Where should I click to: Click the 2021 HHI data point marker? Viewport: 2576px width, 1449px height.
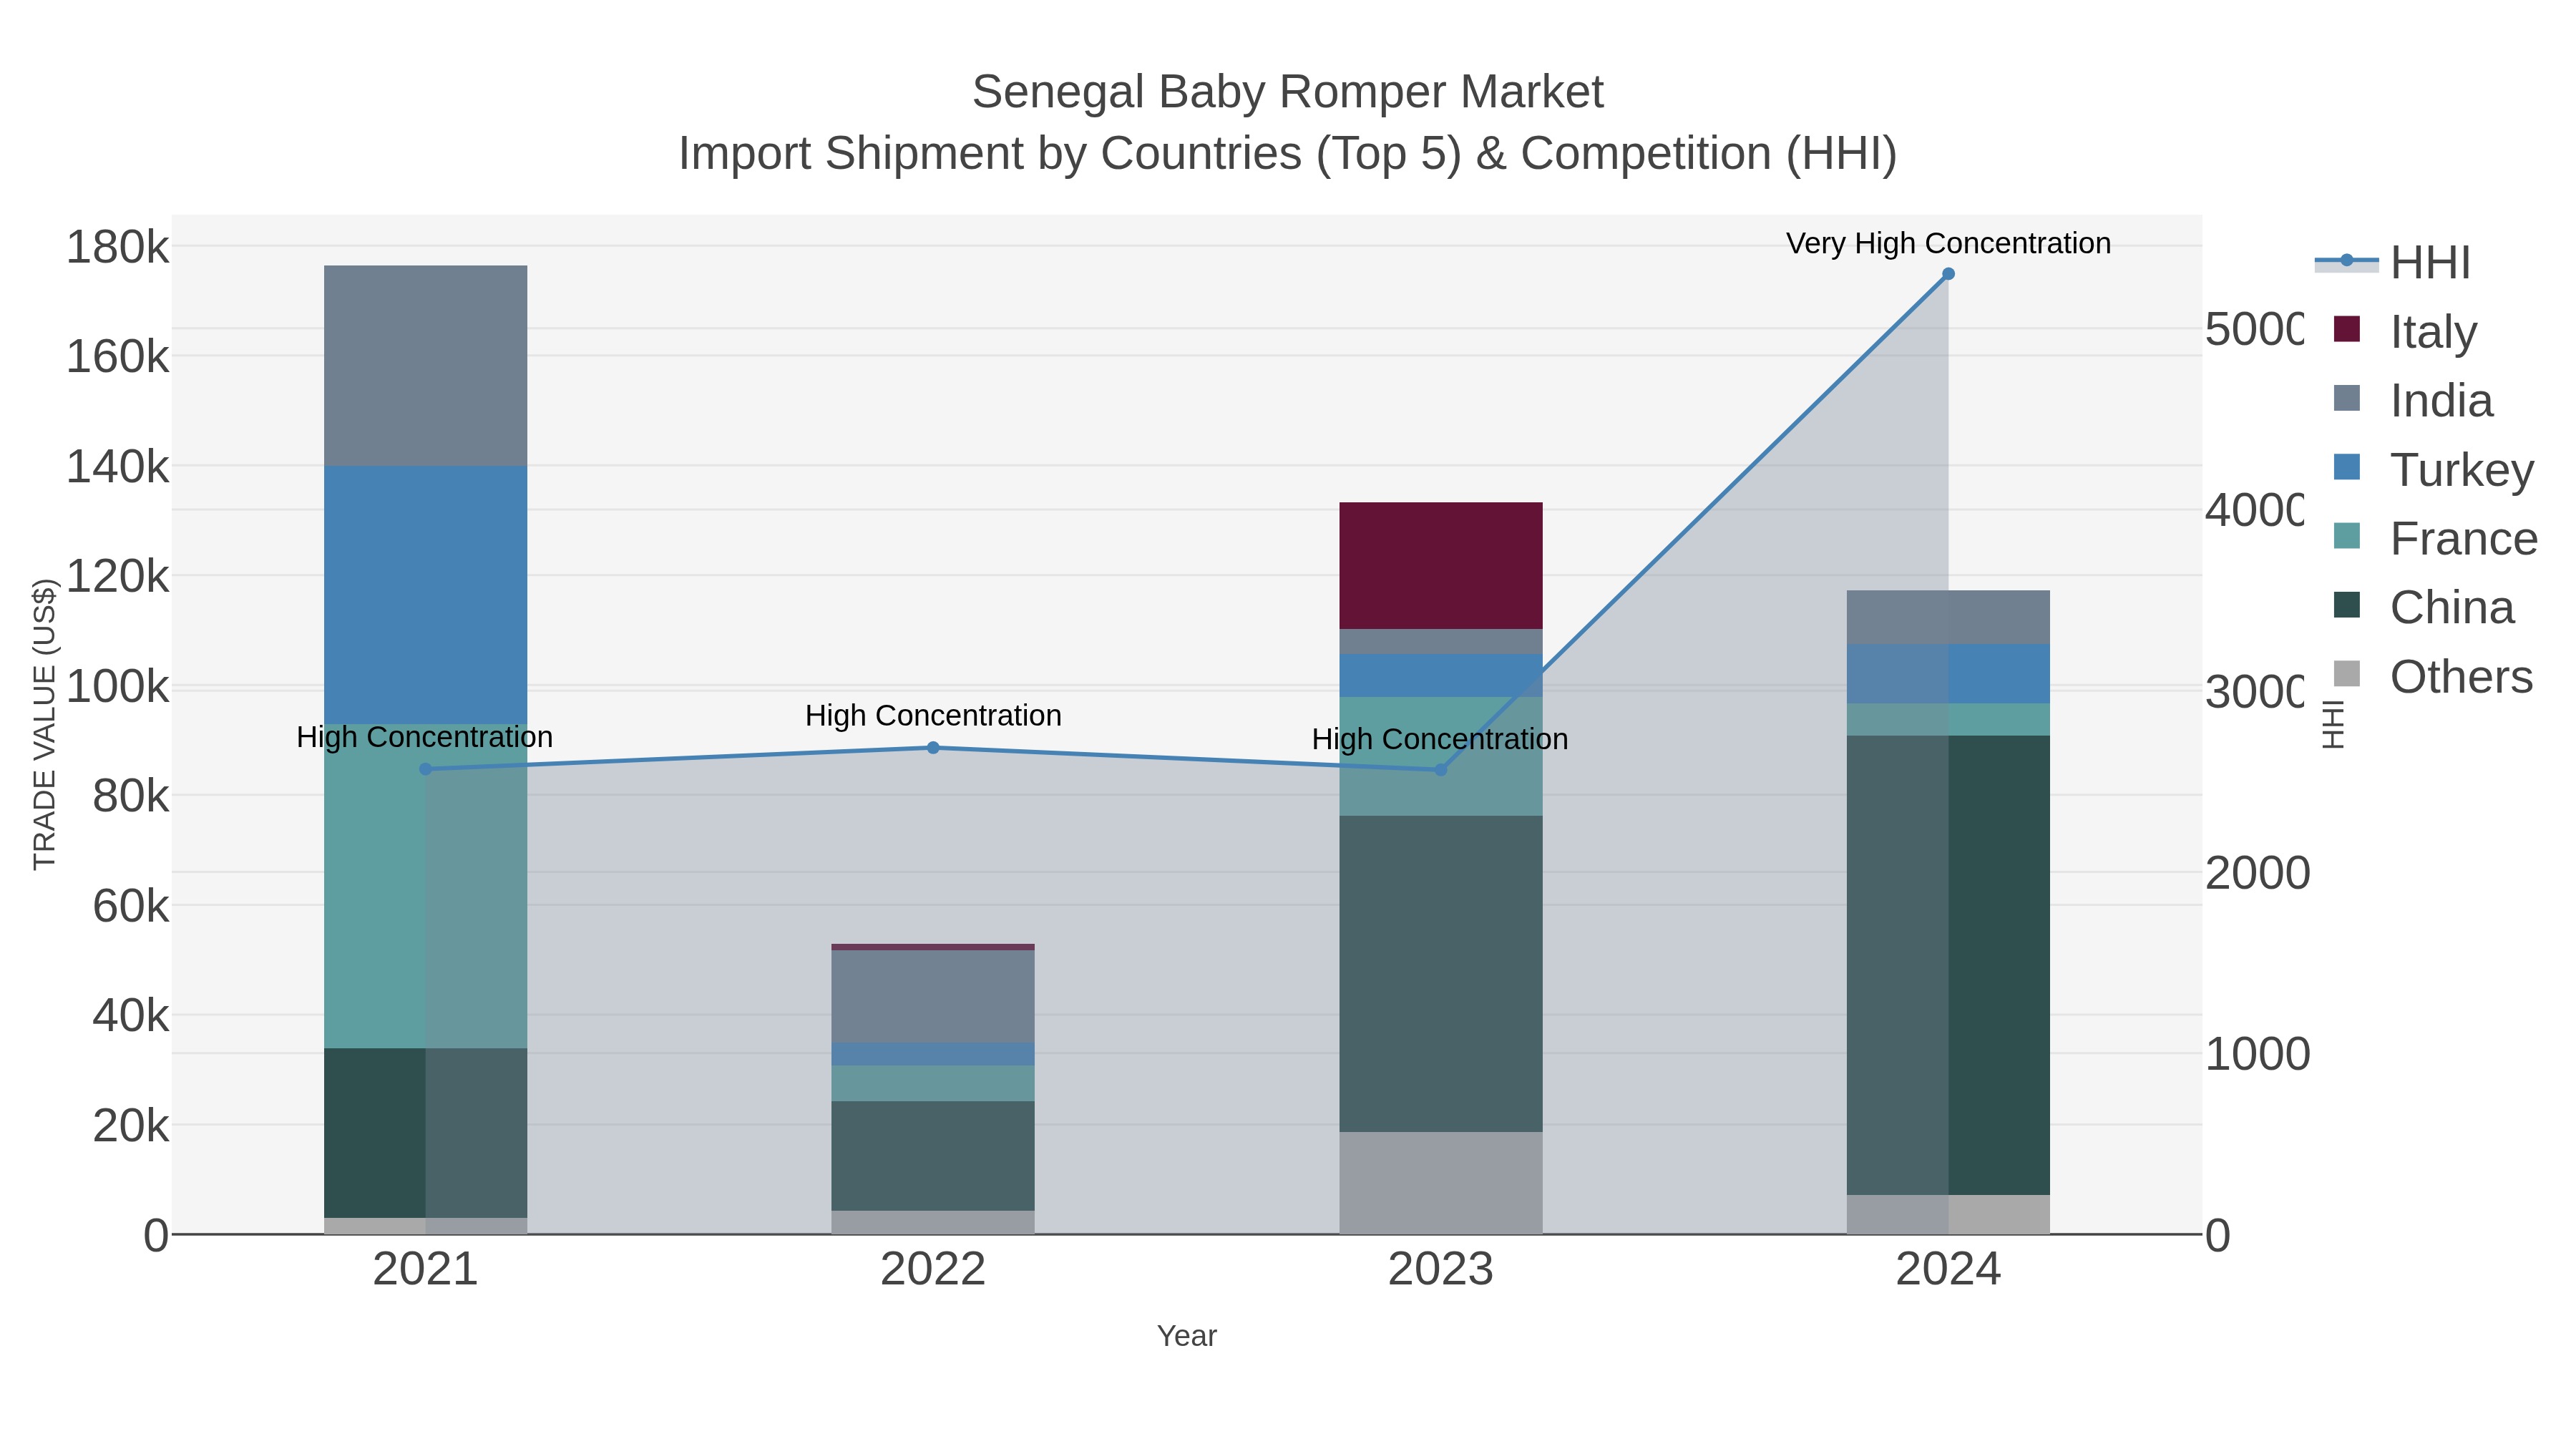point(425,769)
